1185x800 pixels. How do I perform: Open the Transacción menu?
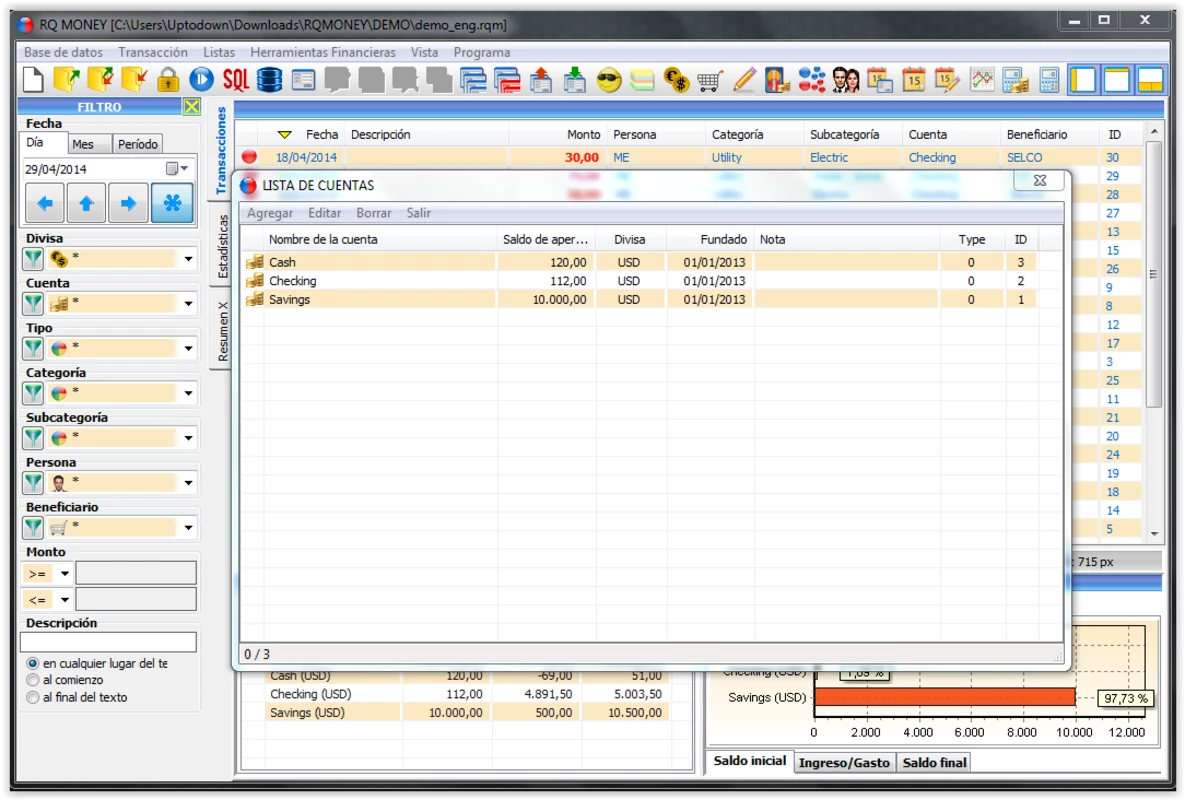153,52
